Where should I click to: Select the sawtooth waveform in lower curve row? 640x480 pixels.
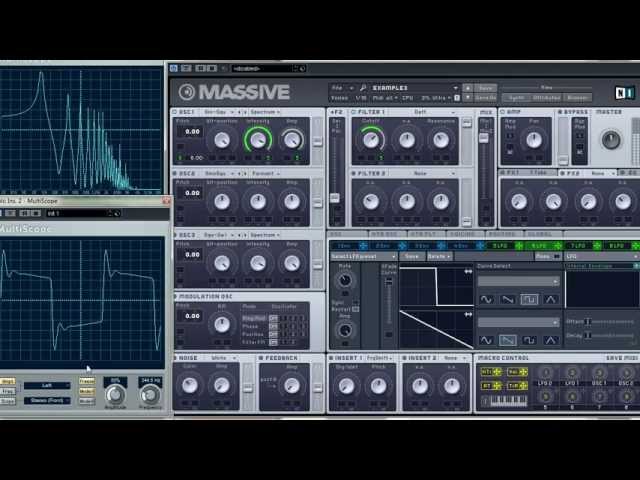[508, 340]
